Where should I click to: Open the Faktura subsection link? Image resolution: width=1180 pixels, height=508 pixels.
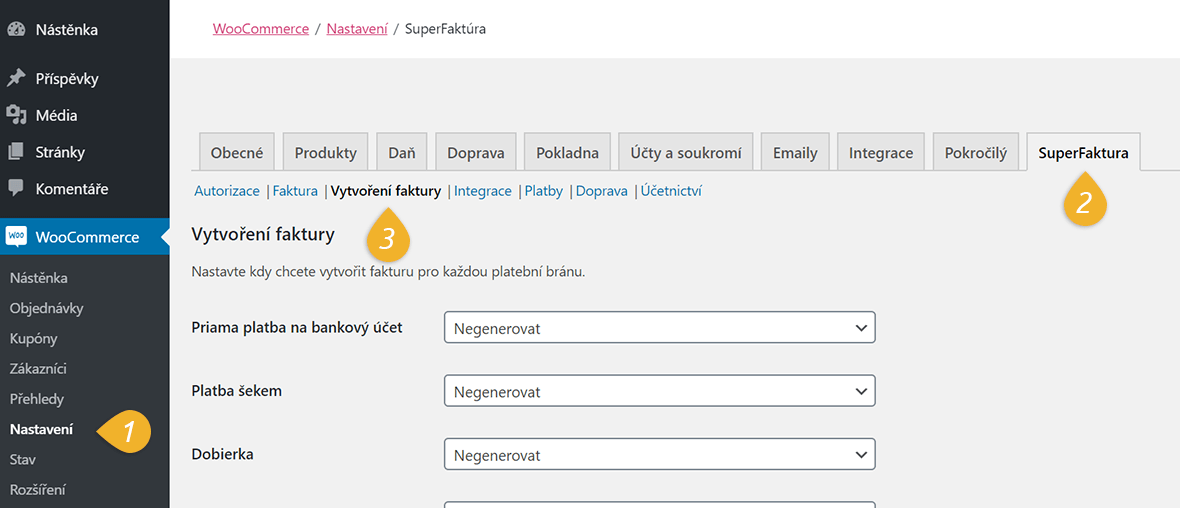click(295, 191)
